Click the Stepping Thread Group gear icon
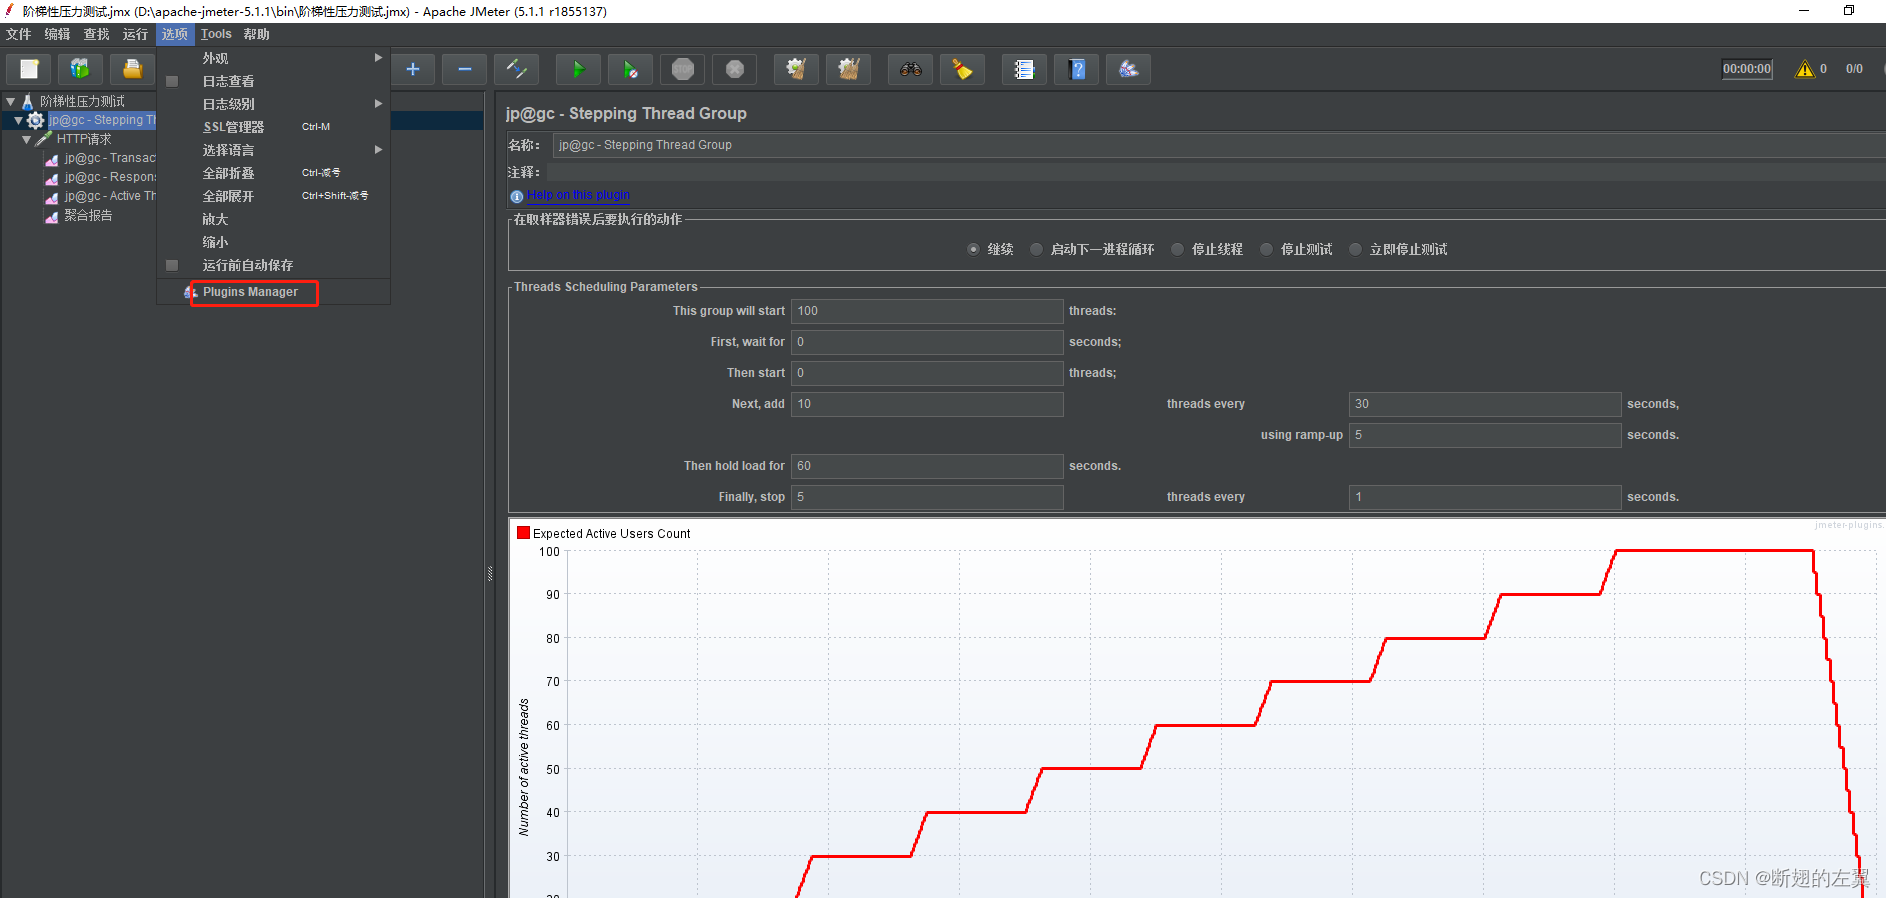 pyautogui.click(x=36, y=120)
